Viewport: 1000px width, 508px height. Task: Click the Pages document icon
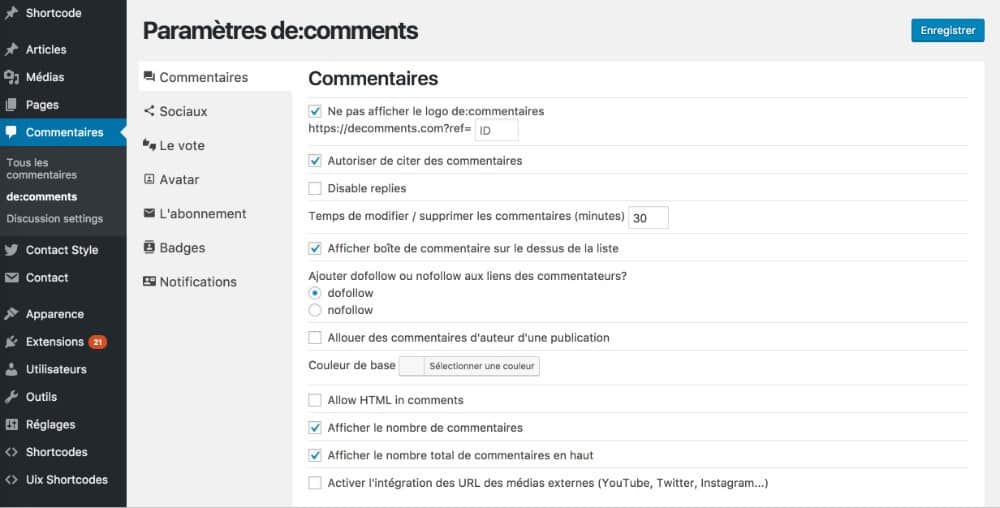pos(11,105)
